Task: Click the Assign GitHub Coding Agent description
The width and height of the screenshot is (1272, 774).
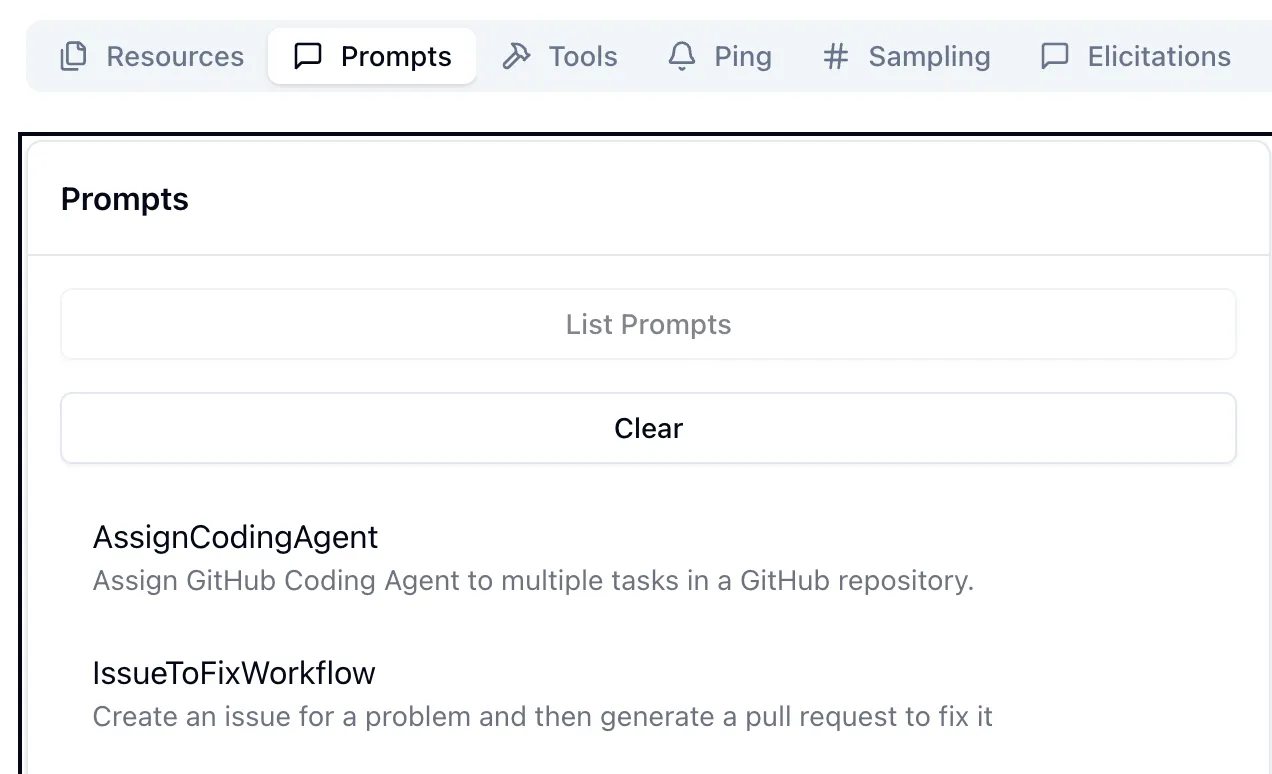Action: [x=533, y=581]
